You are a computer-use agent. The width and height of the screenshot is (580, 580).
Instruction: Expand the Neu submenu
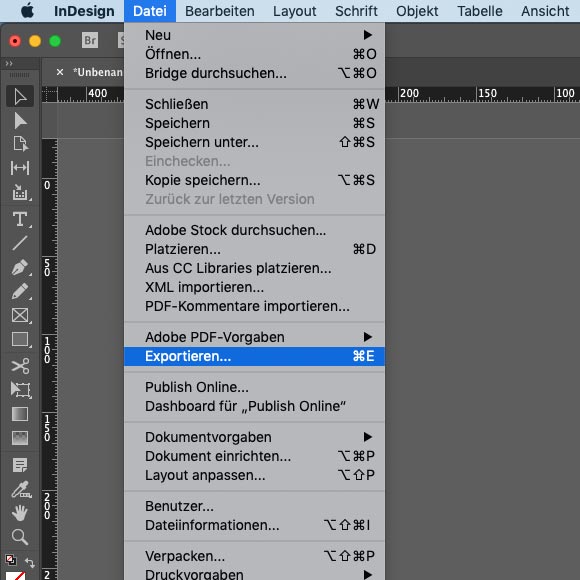tap(254, 35)
